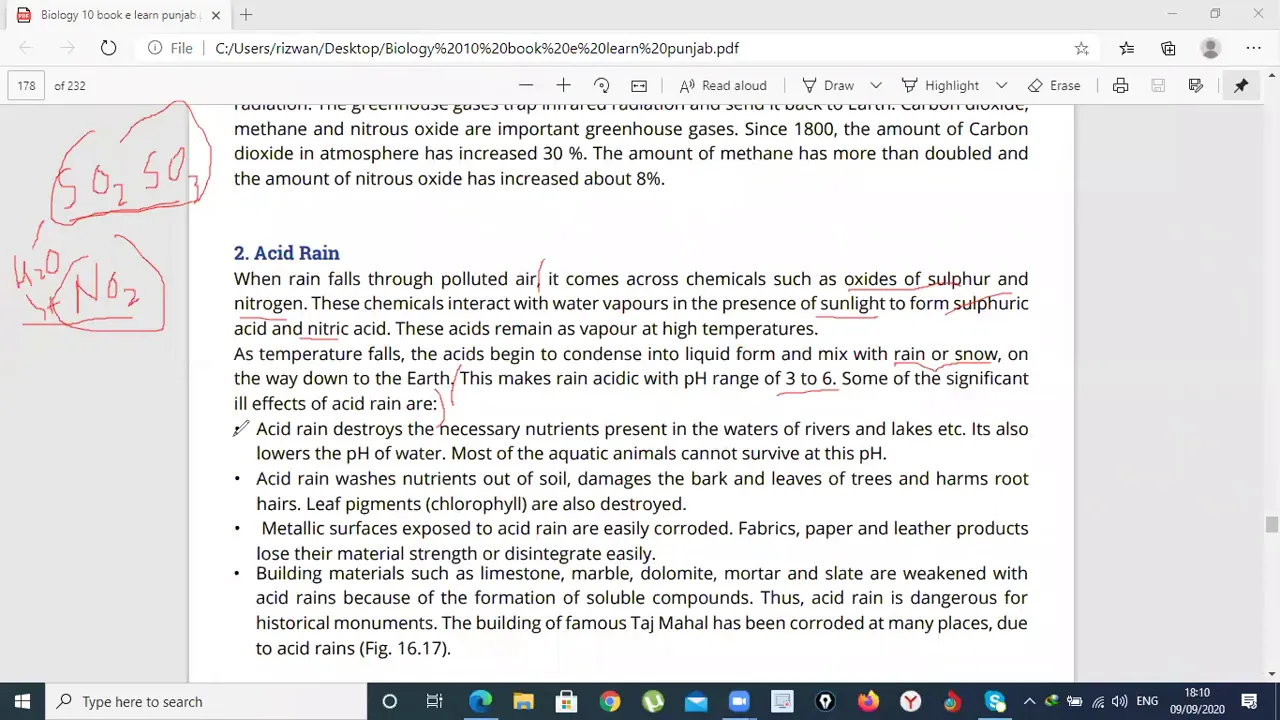Select the Draw tool

coord(829,86)
